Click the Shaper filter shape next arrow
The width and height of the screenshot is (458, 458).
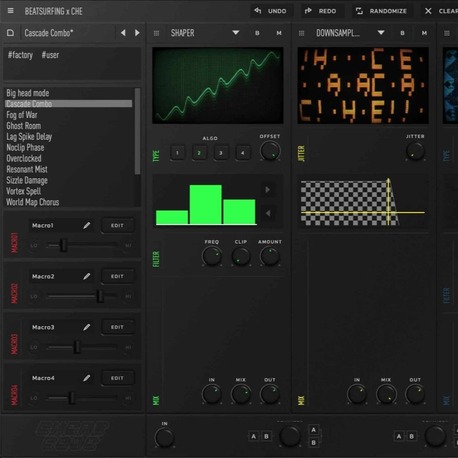point(267,190)
